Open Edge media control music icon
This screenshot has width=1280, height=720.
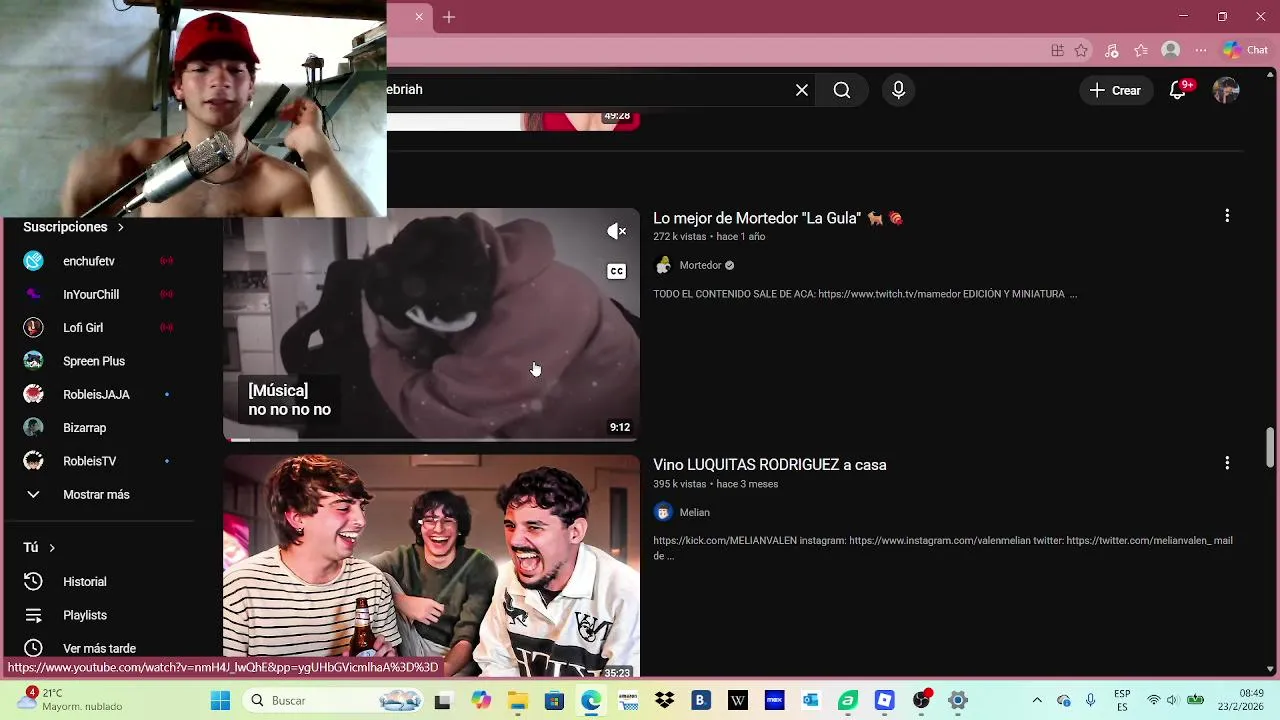[1112, 50]
